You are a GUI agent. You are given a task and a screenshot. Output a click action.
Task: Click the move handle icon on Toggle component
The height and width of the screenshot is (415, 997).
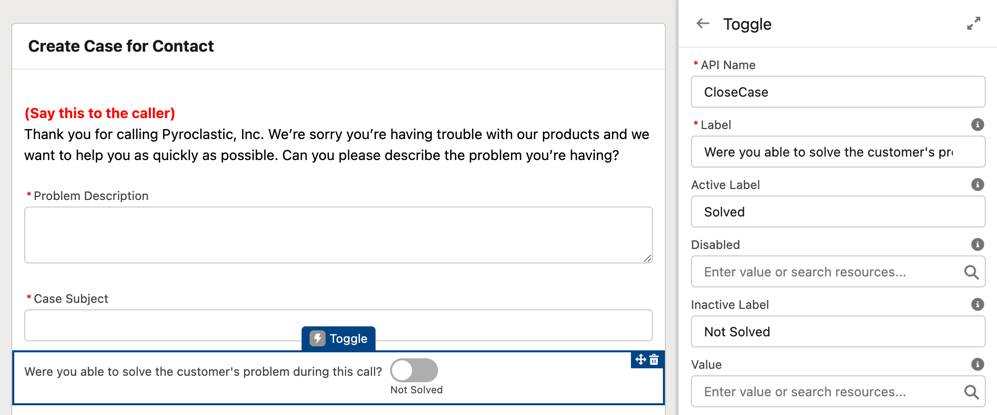coord(641,360)
